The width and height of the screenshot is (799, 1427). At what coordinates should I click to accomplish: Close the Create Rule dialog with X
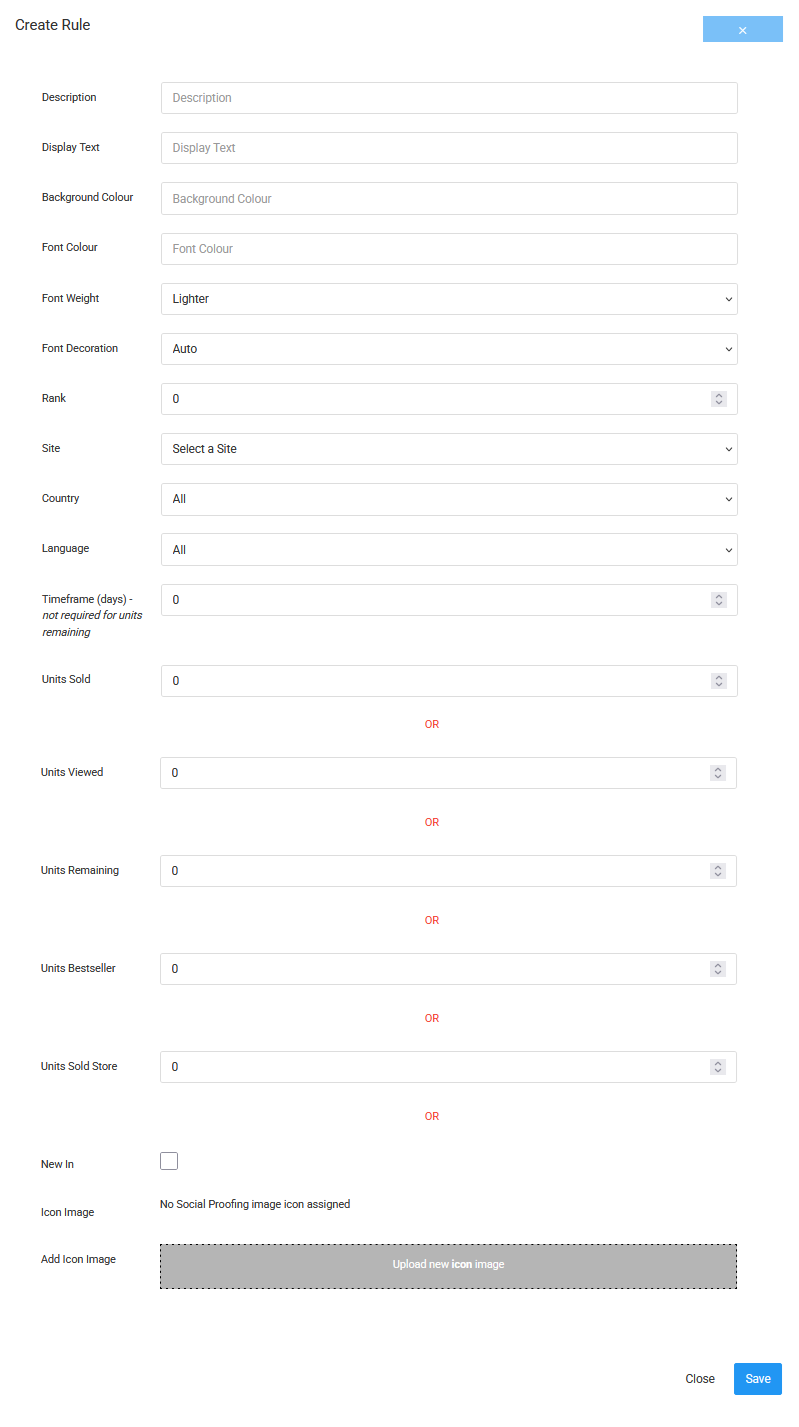point(742,30)
